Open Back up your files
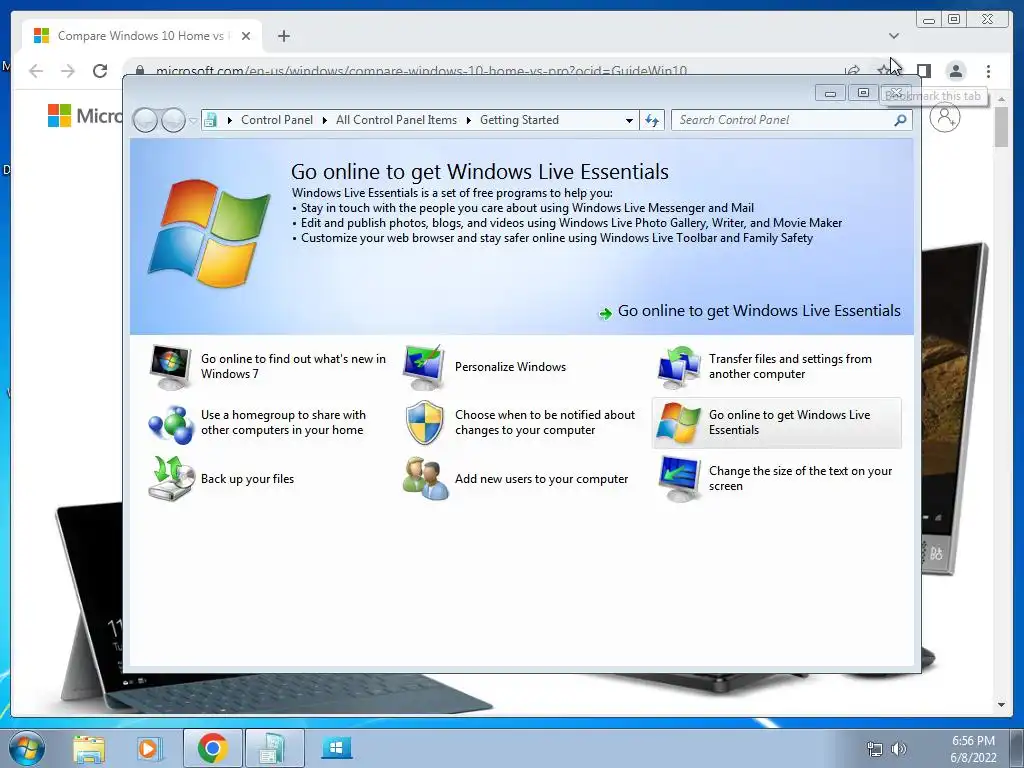 (x=248, y=479)
